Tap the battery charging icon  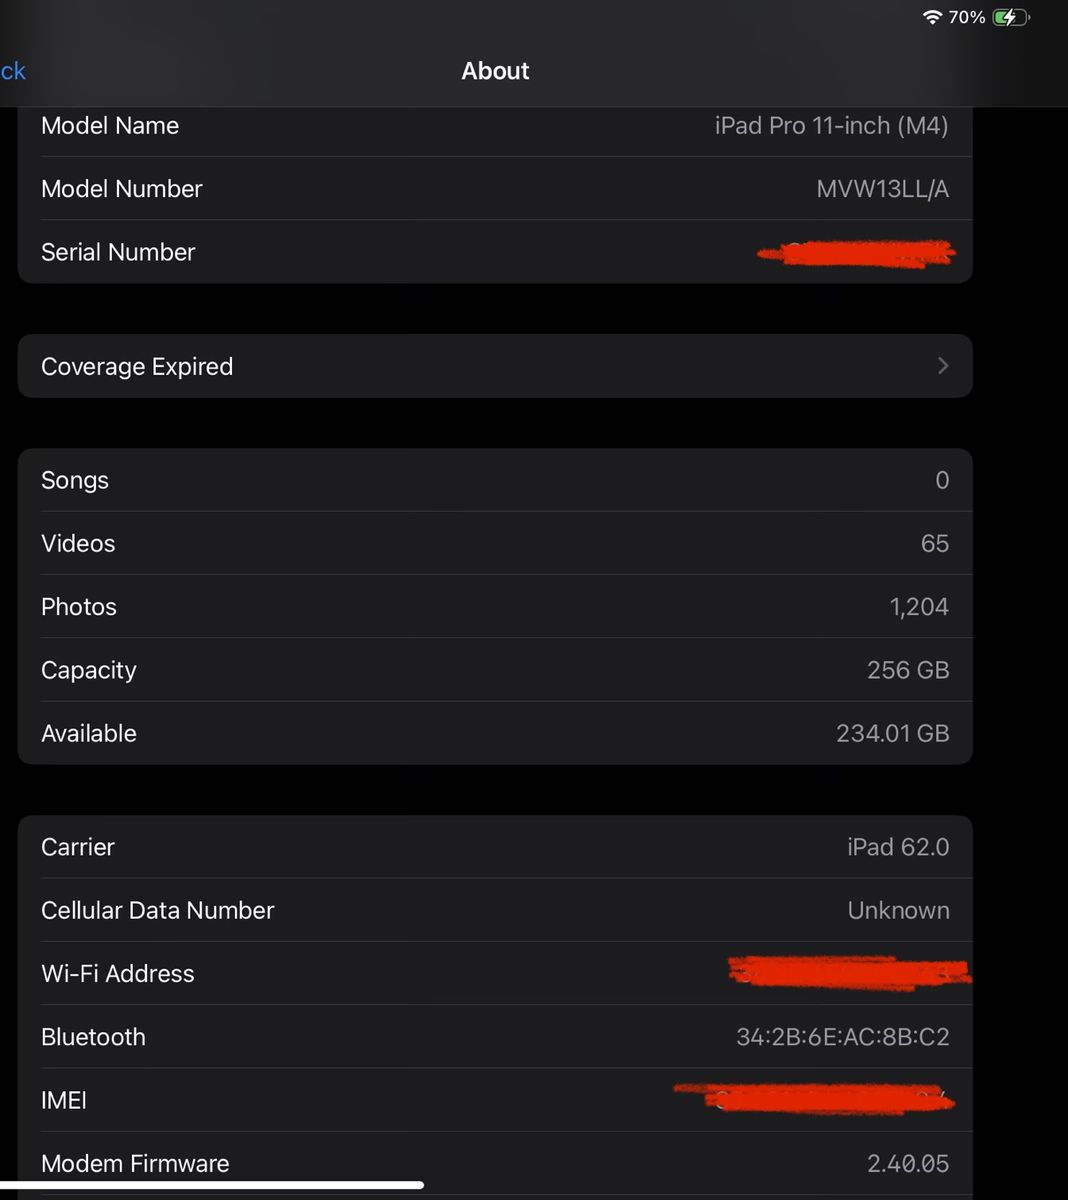(1009, 17)
